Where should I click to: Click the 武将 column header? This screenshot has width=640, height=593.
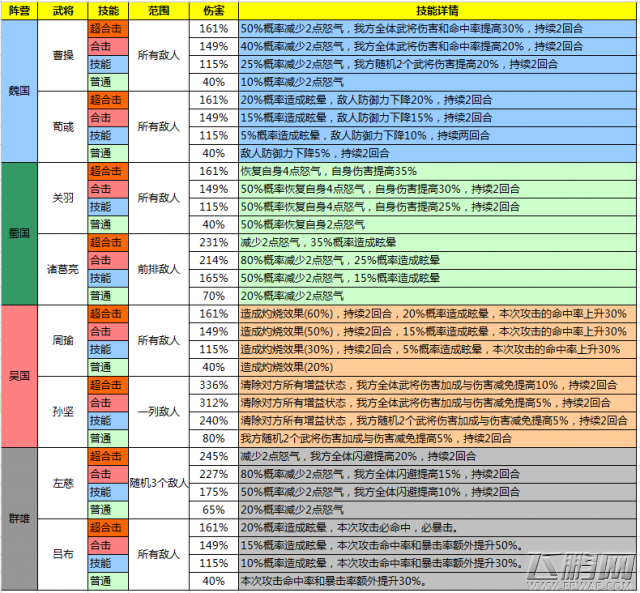(63, 11)
